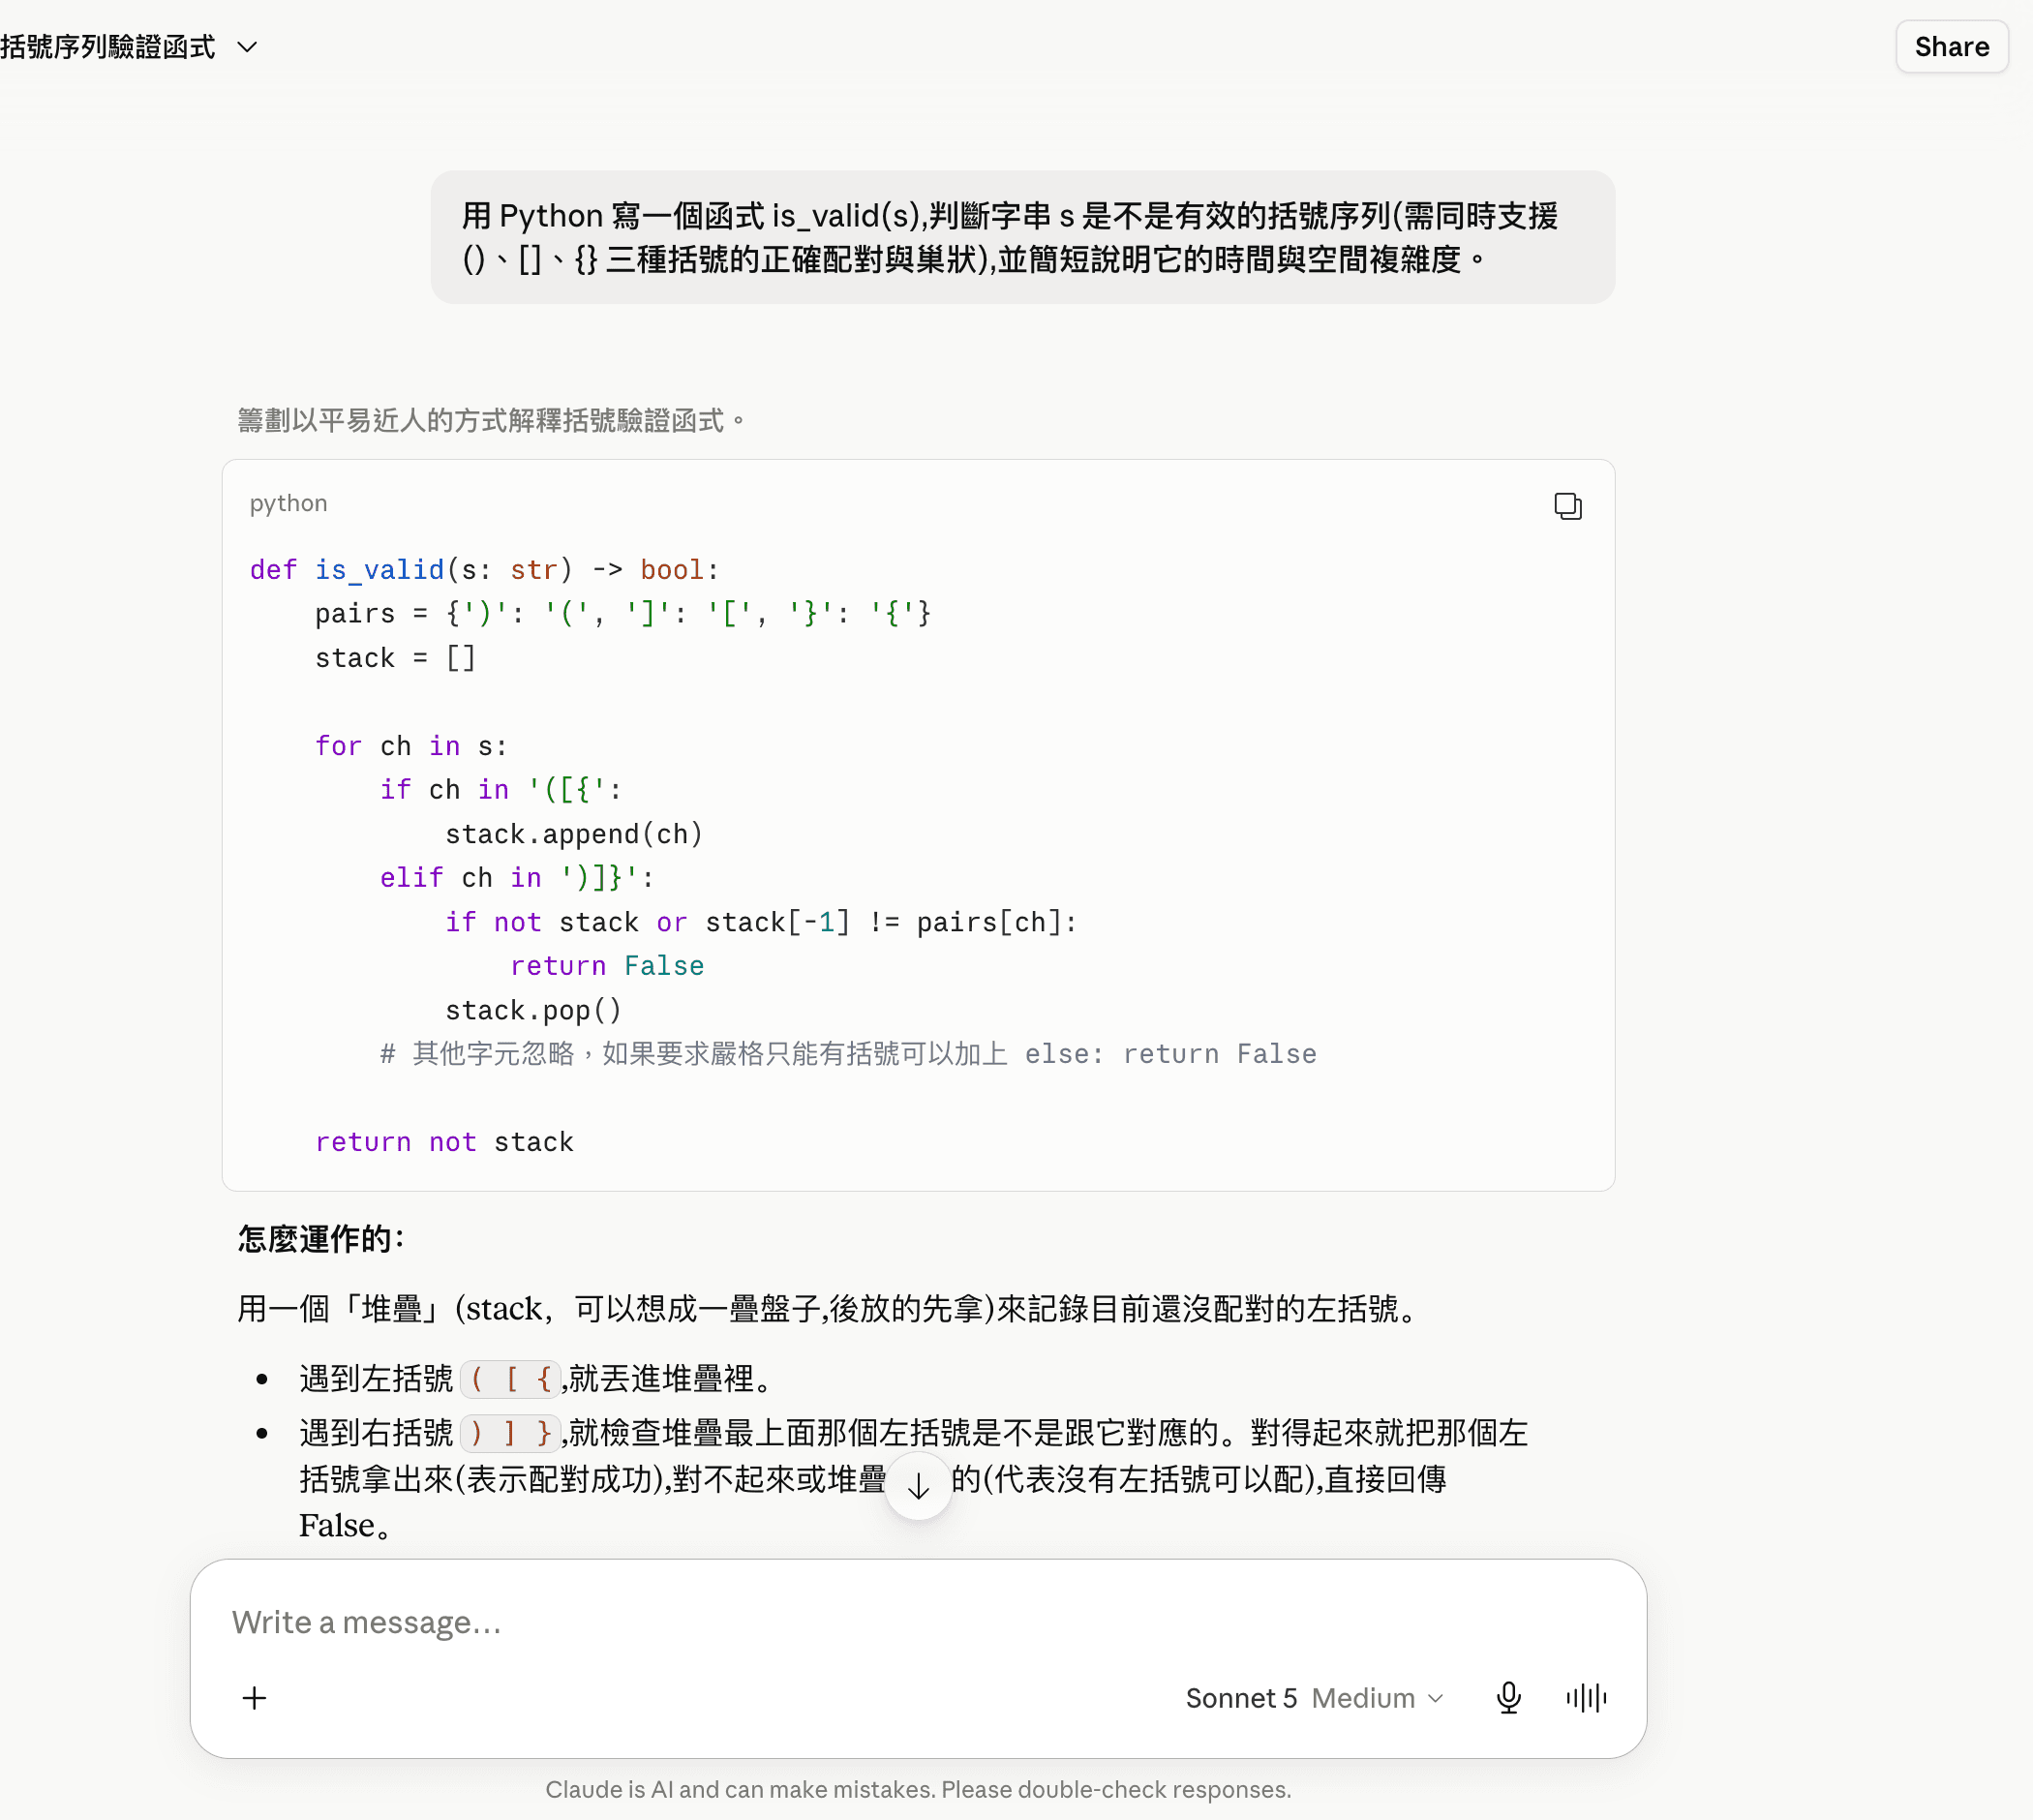Click the if ch in '([{' line
Image resolution: width=2033 pixels, height=1820 pixels.
click(x=500, y=790)
